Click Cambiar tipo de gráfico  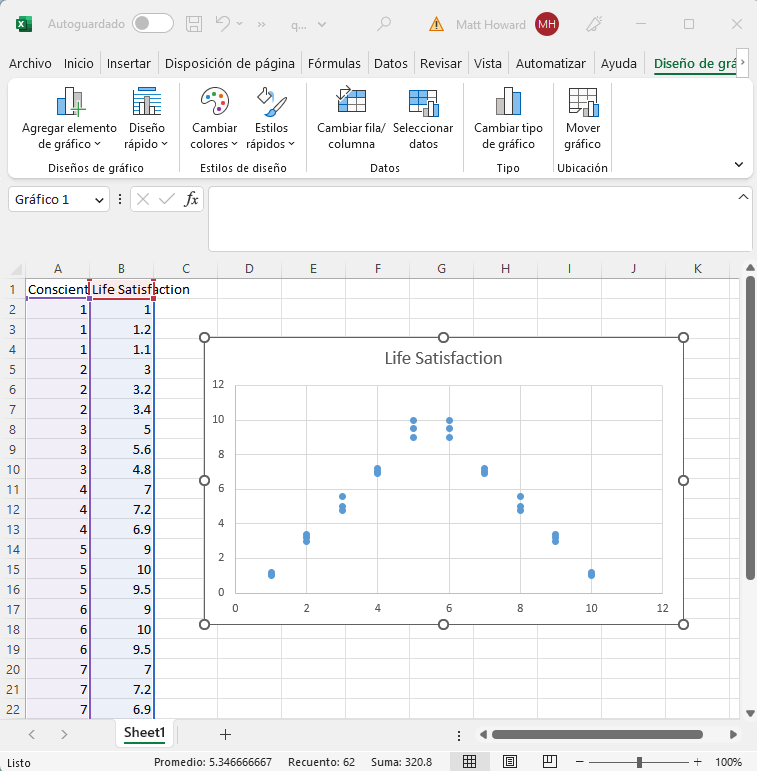coord(508,118)
